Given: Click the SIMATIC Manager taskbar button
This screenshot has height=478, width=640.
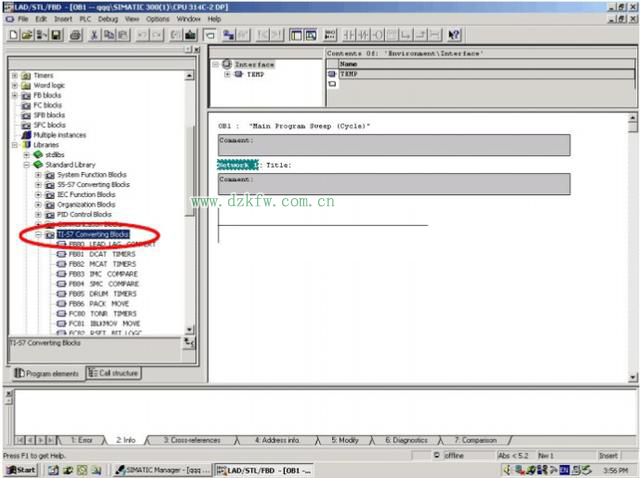Looking at the screenshot, I should click(x=164, y=470).
